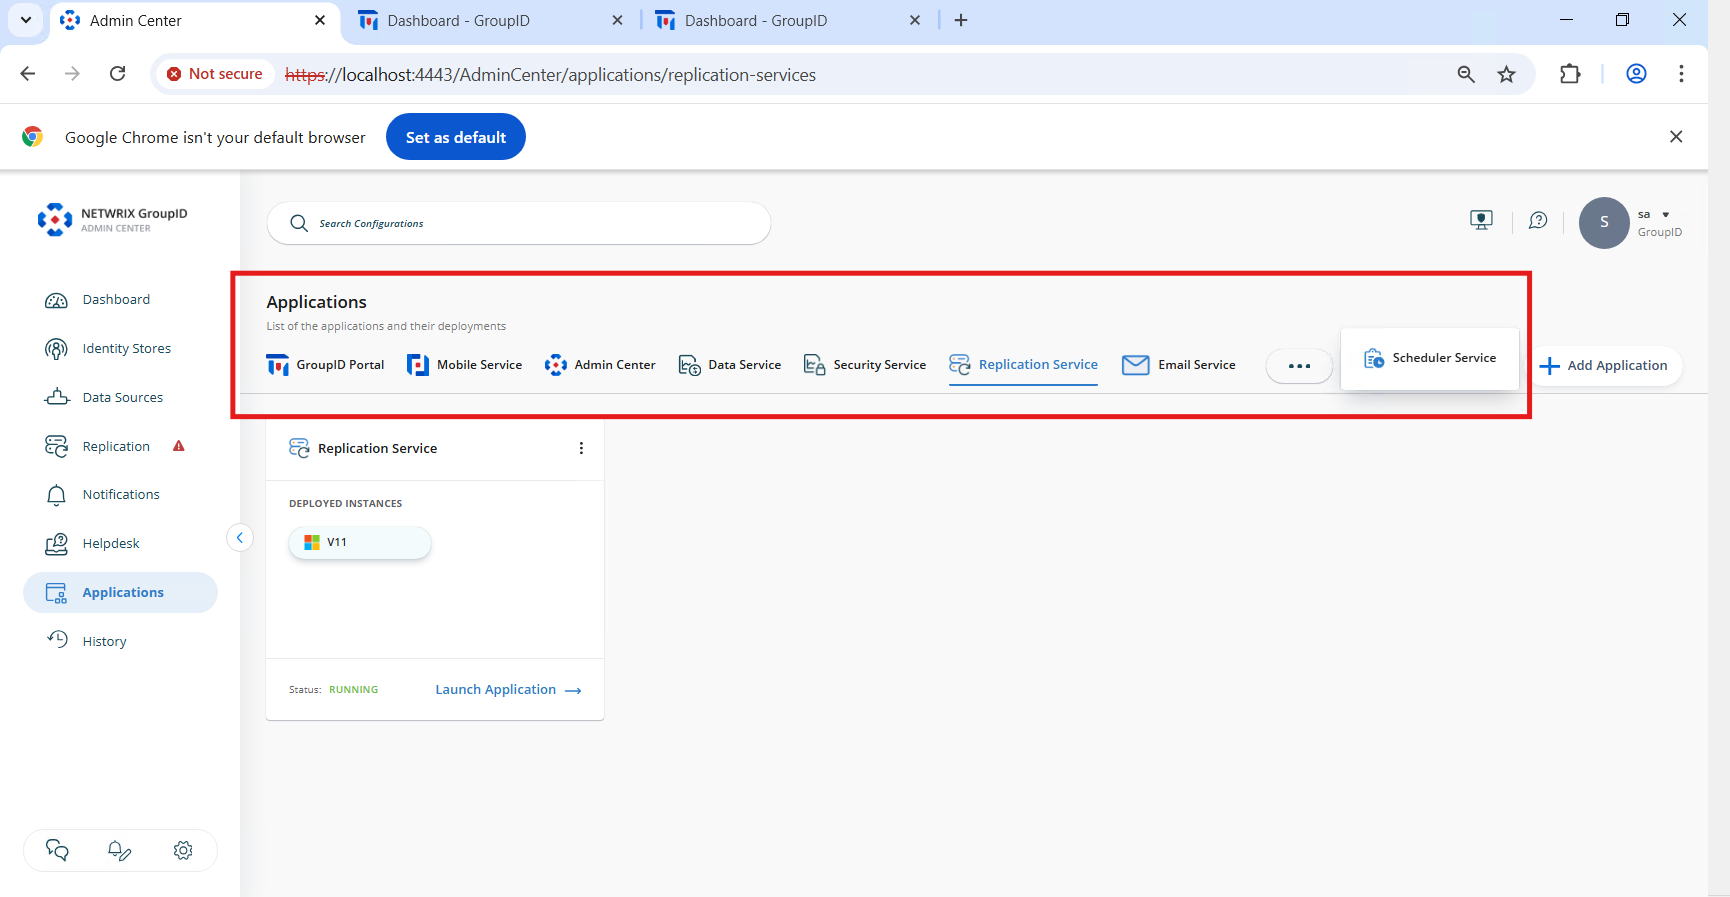Open the tab search dropdown arrow
The height and width of the screenshot is (897, 1730).
pos(26,20)
